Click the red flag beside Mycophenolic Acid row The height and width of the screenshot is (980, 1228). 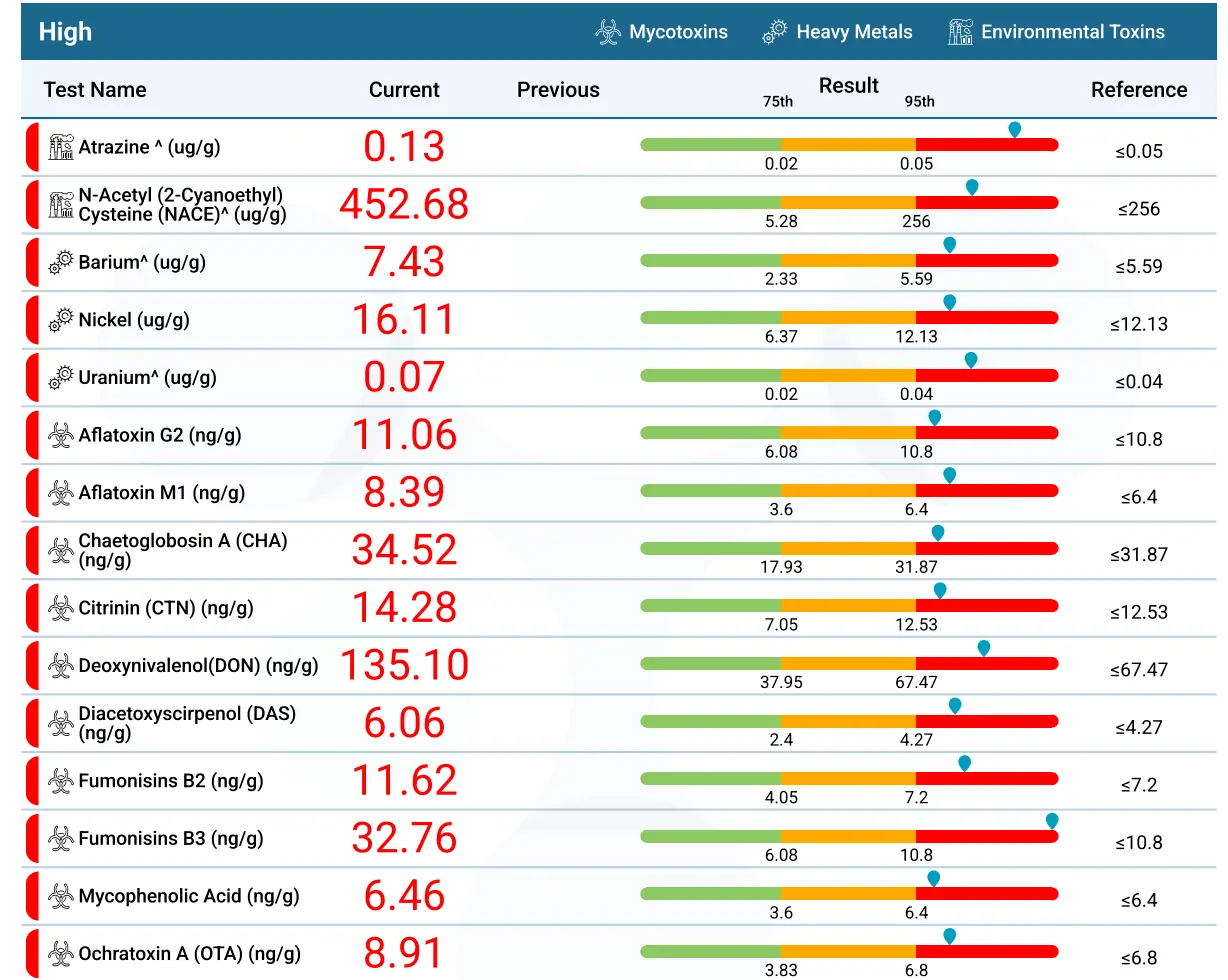click(32, 896)
